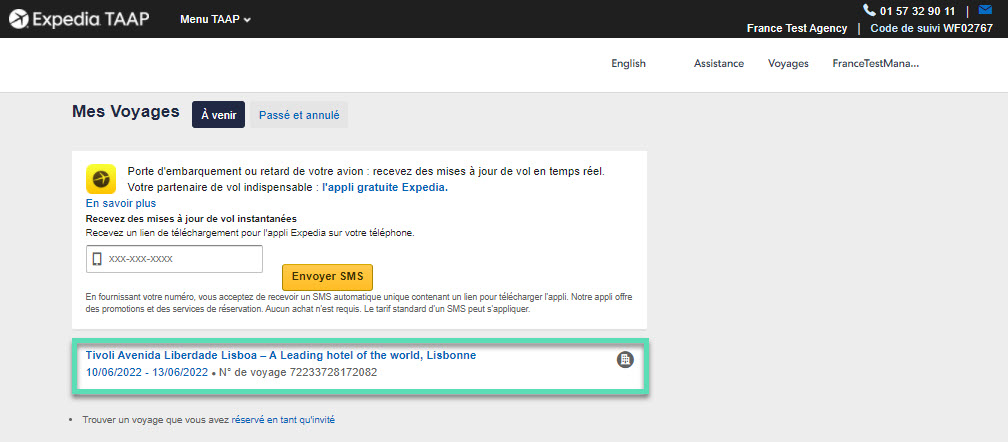Click phone number 01 57 32 90 11
The height and width of the screenshot is (442, 1008).
pos(917,10)
